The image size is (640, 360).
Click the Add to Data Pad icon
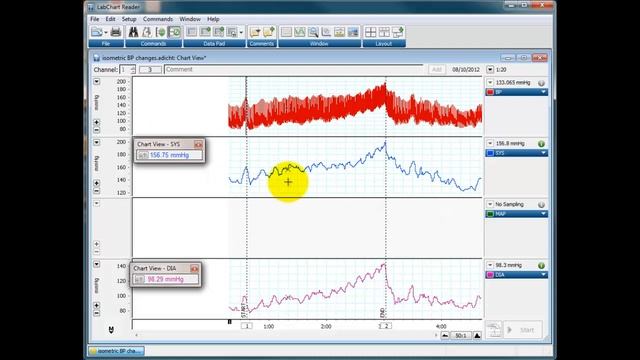click(x=205, y=32)
